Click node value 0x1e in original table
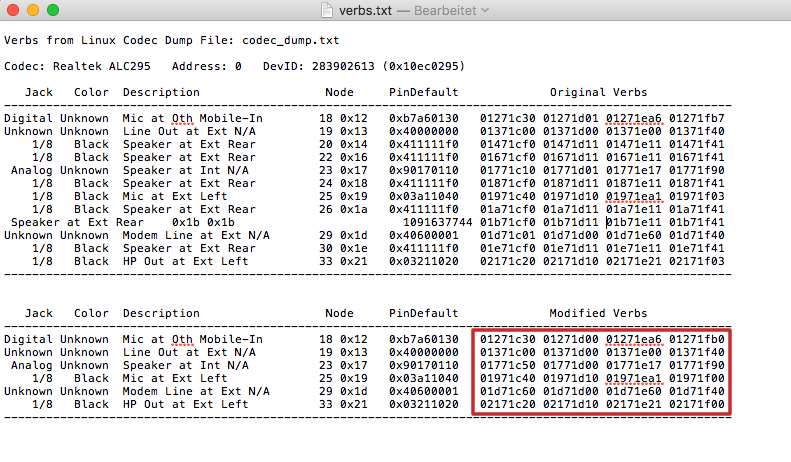Screen dimensions: 791x462 [354, 248]
